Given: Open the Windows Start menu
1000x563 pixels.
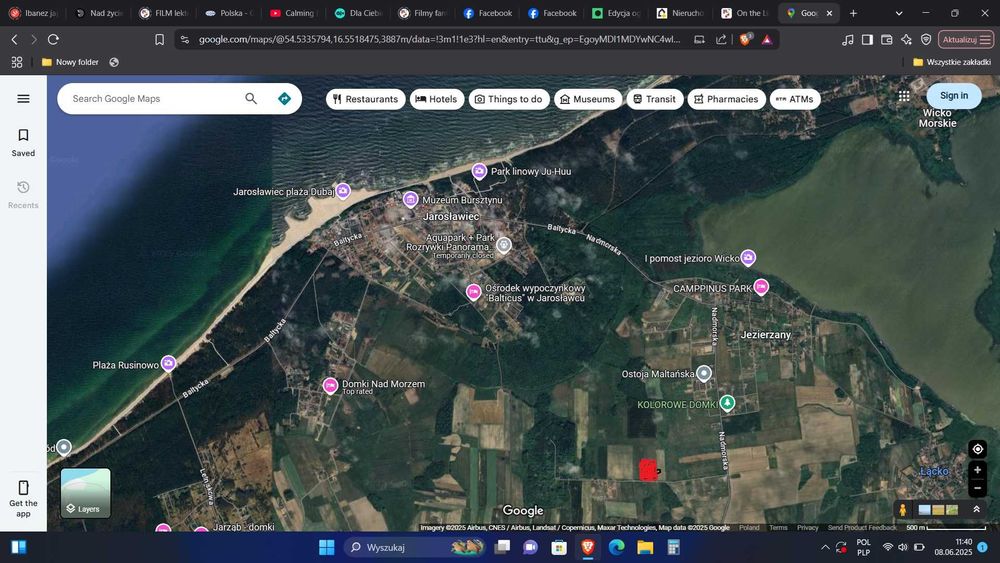Looking at the screenshot, I should click(x=327, y=547).
